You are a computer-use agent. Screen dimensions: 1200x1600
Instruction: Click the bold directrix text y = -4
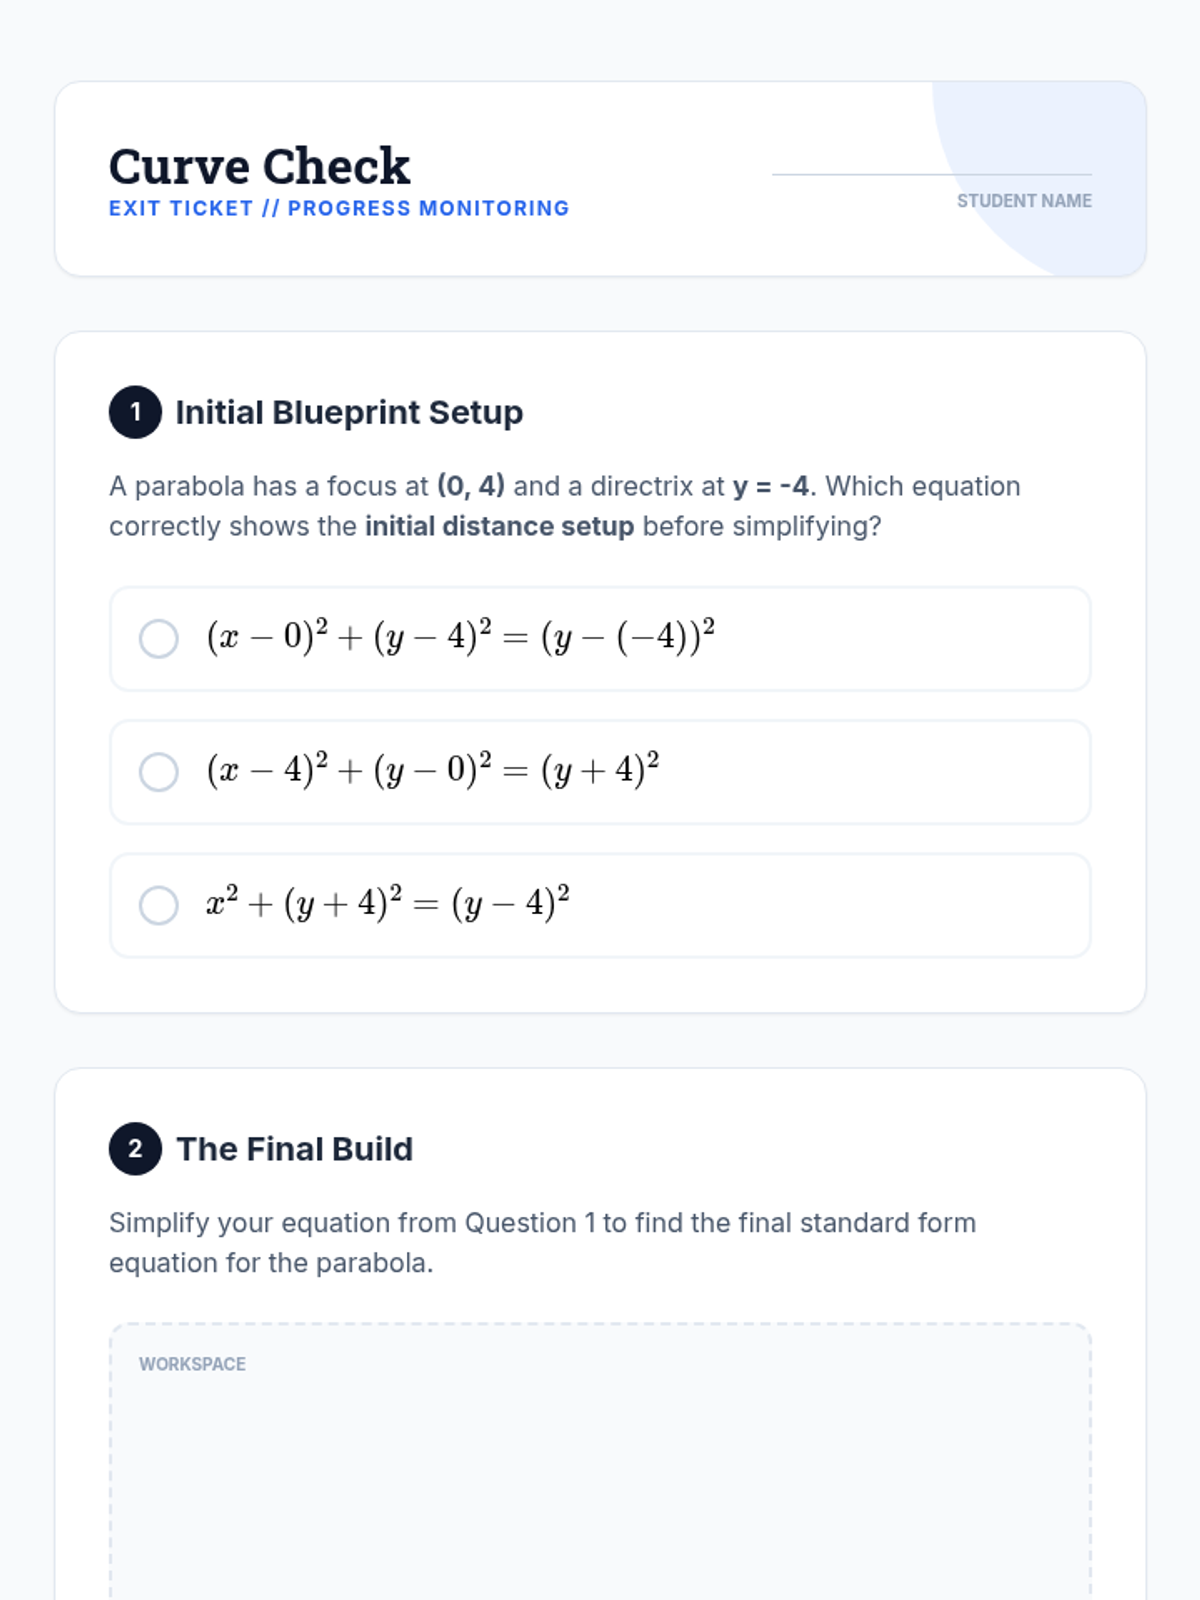(770, 486)
